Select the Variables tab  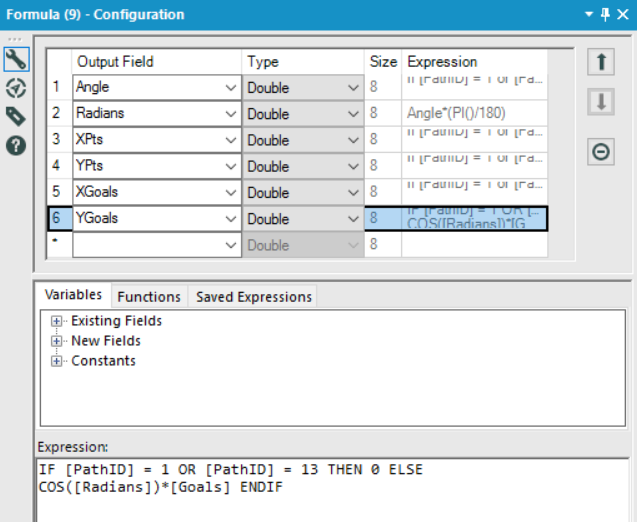click(x=73, y=295)
